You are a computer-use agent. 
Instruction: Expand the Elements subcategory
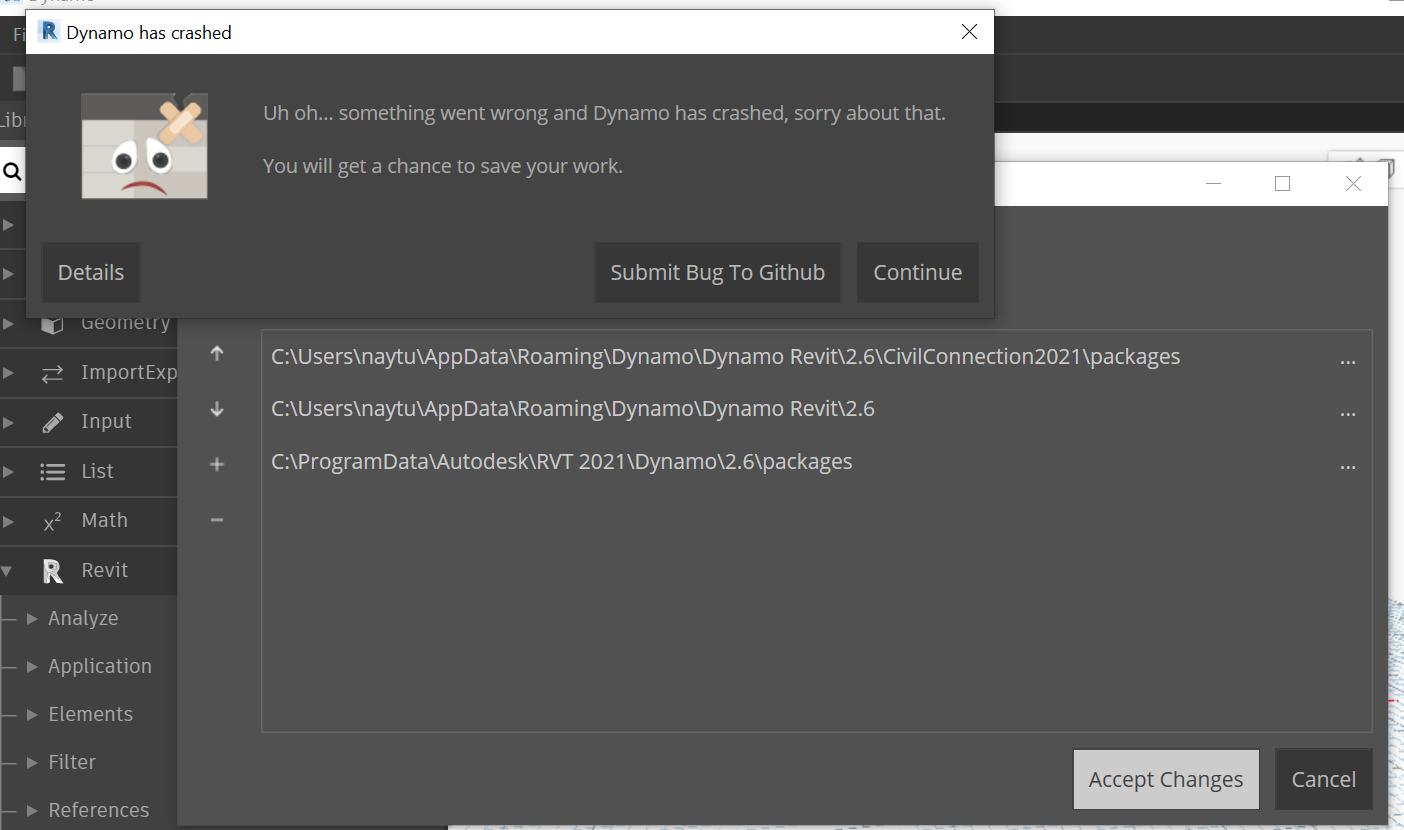(x=33, y=714)
